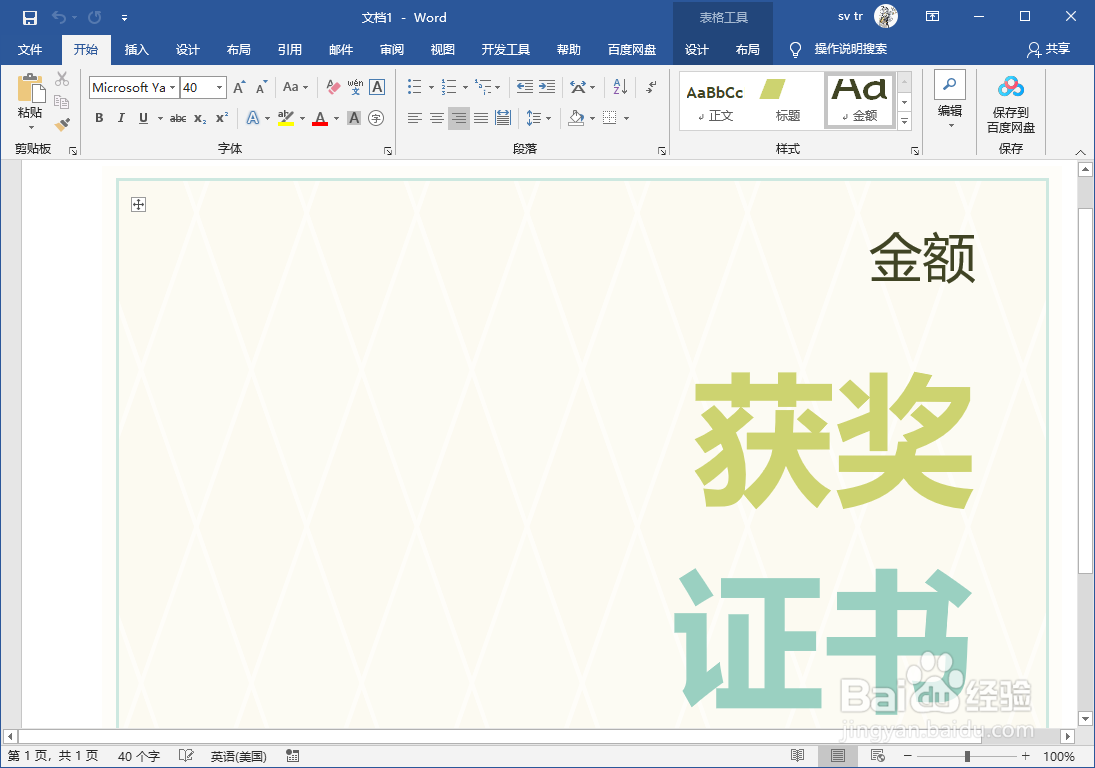Expand the Change Case (Aa) menu
The height and width of the screenshot is (768, 1095).
point(295,87)
